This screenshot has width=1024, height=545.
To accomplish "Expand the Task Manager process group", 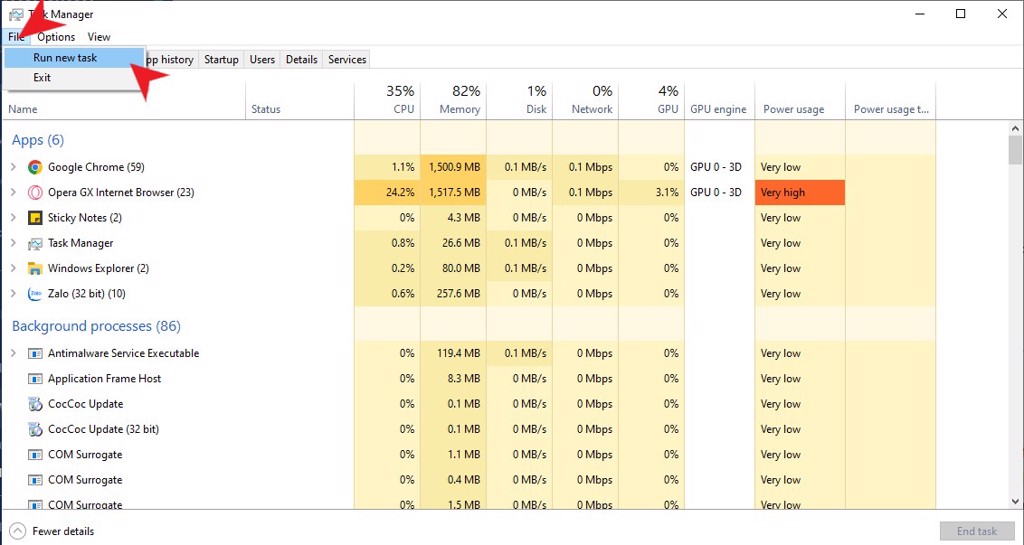I will point(13,243).
